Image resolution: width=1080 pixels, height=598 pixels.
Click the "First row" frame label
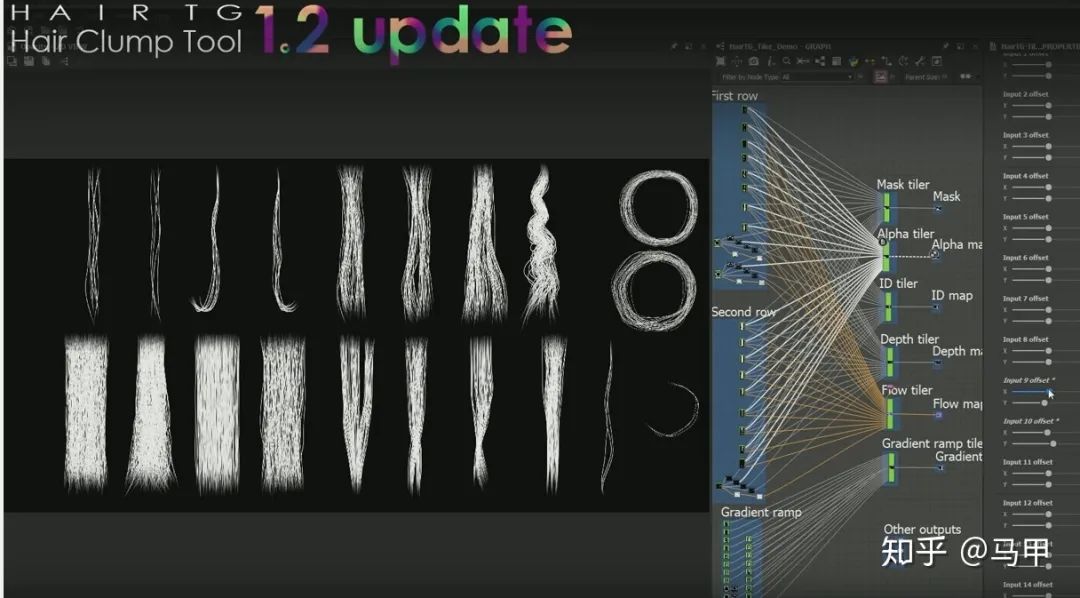tap(734, 96)
